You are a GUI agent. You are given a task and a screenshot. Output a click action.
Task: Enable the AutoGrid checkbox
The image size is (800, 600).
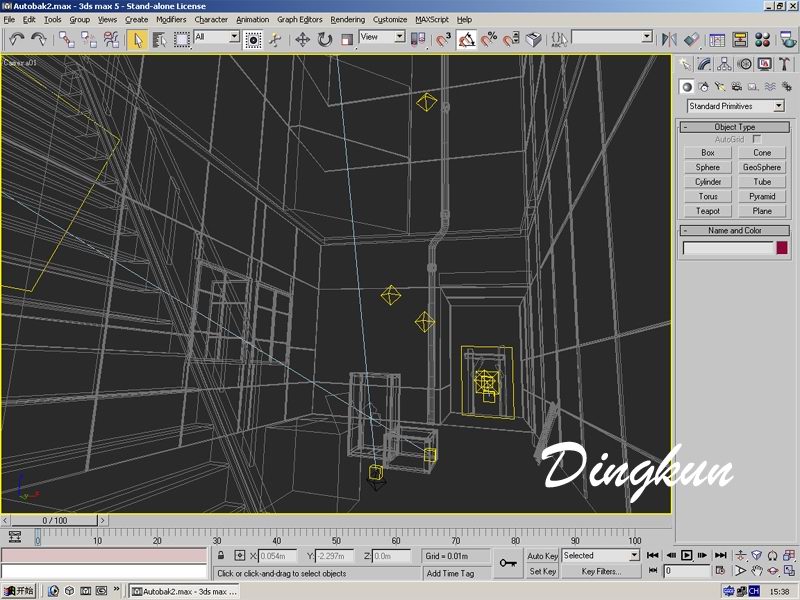(x=756, y=139)
